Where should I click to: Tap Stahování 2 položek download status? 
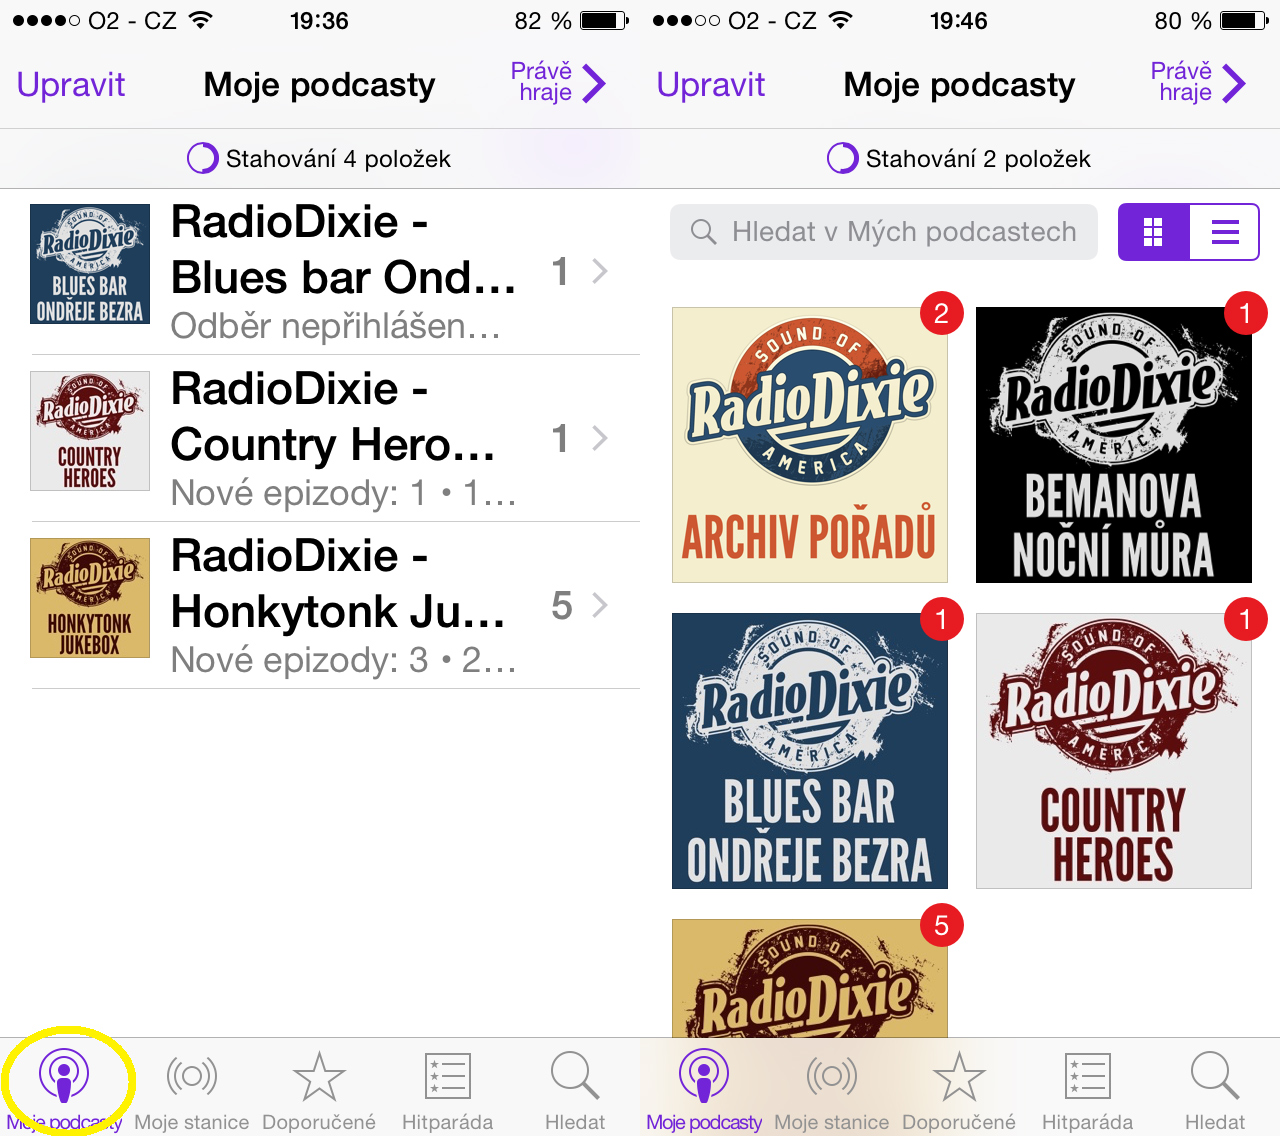click(960, 158)
